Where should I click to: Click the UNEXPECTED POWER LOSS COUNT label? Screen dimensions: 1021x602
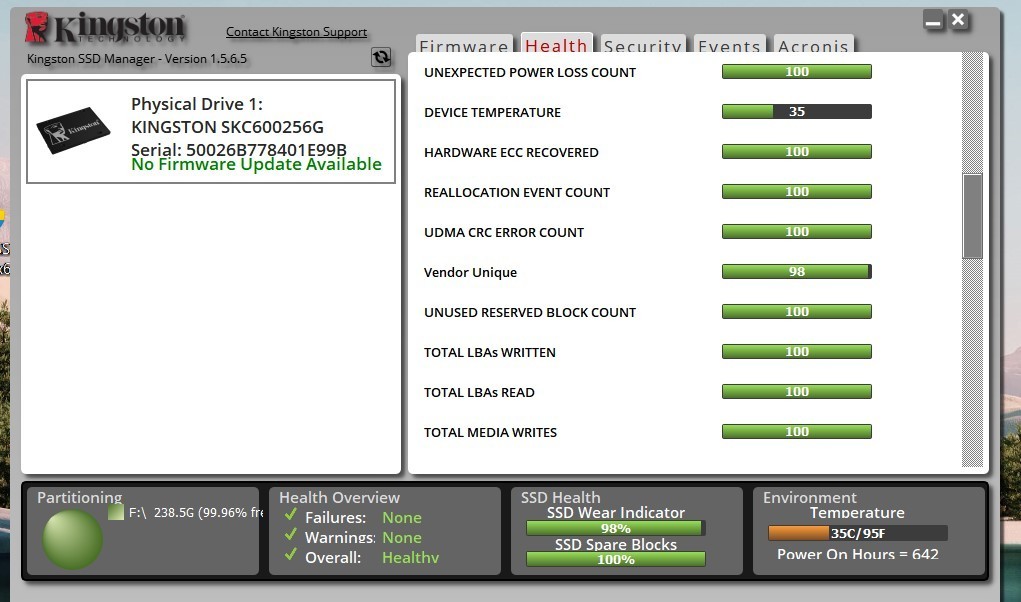tap(530, 72)
